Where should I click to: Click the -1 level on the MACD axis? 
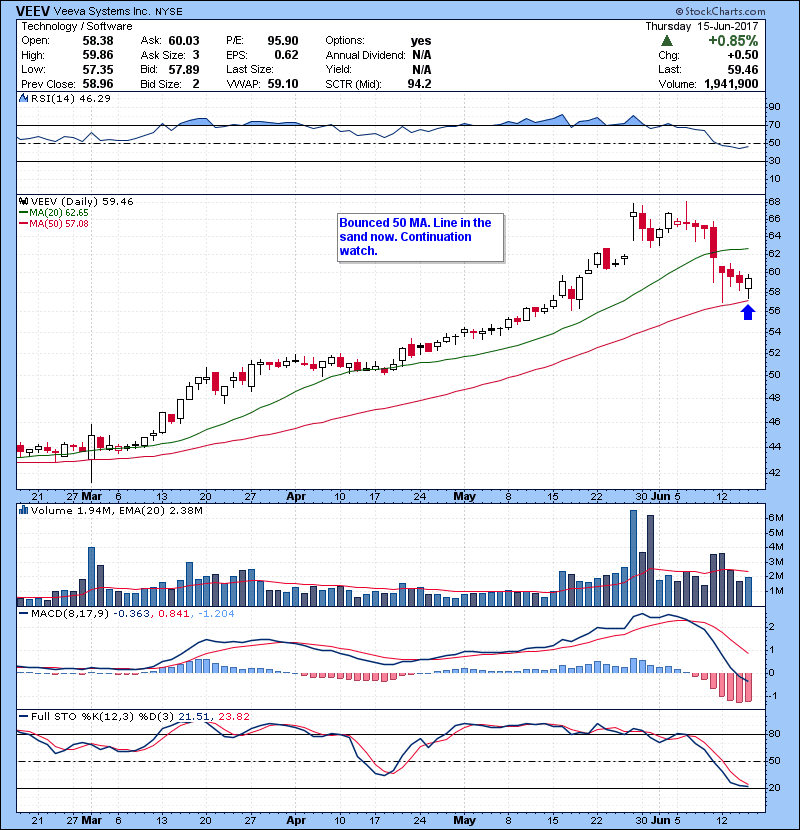pyautogui.click(x=772, y=696)
